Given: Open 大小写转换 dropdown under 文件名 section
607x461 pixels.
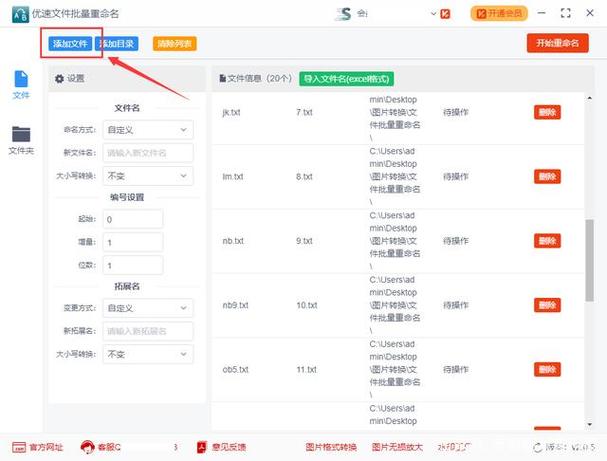Looking at the screenshot, I should 148,176.
